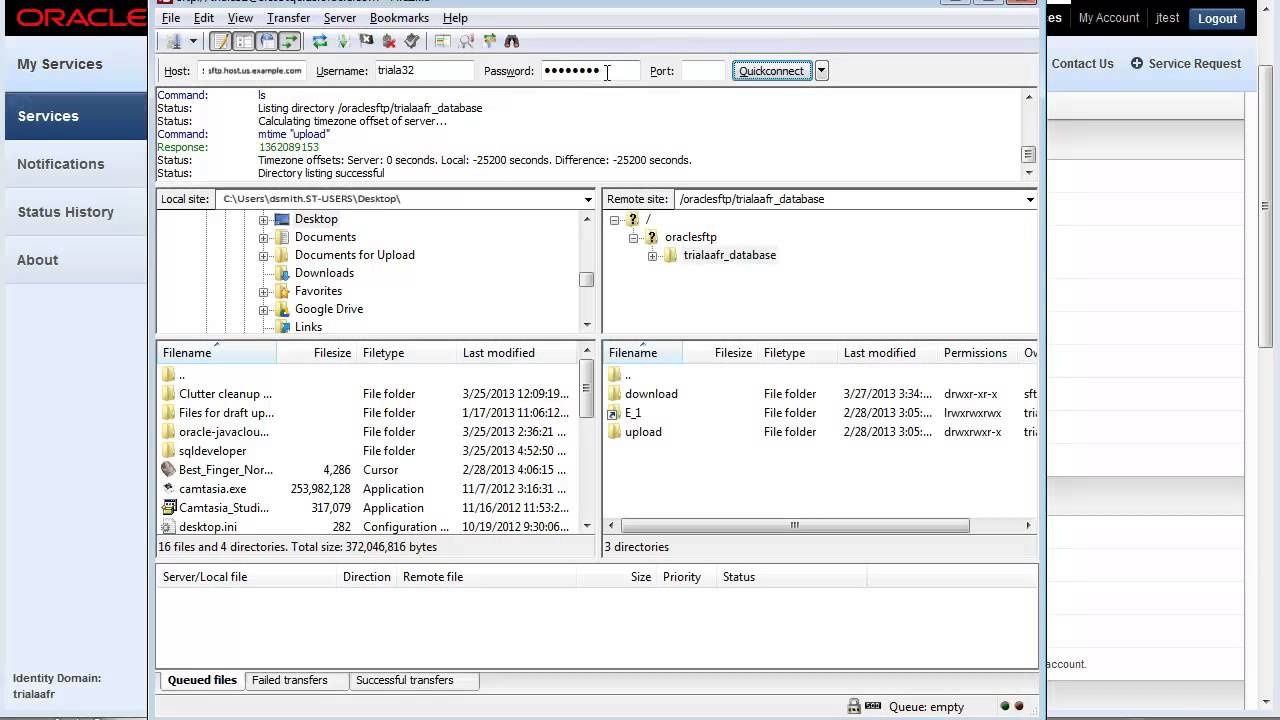Toggle the transfer queue display

289,41
